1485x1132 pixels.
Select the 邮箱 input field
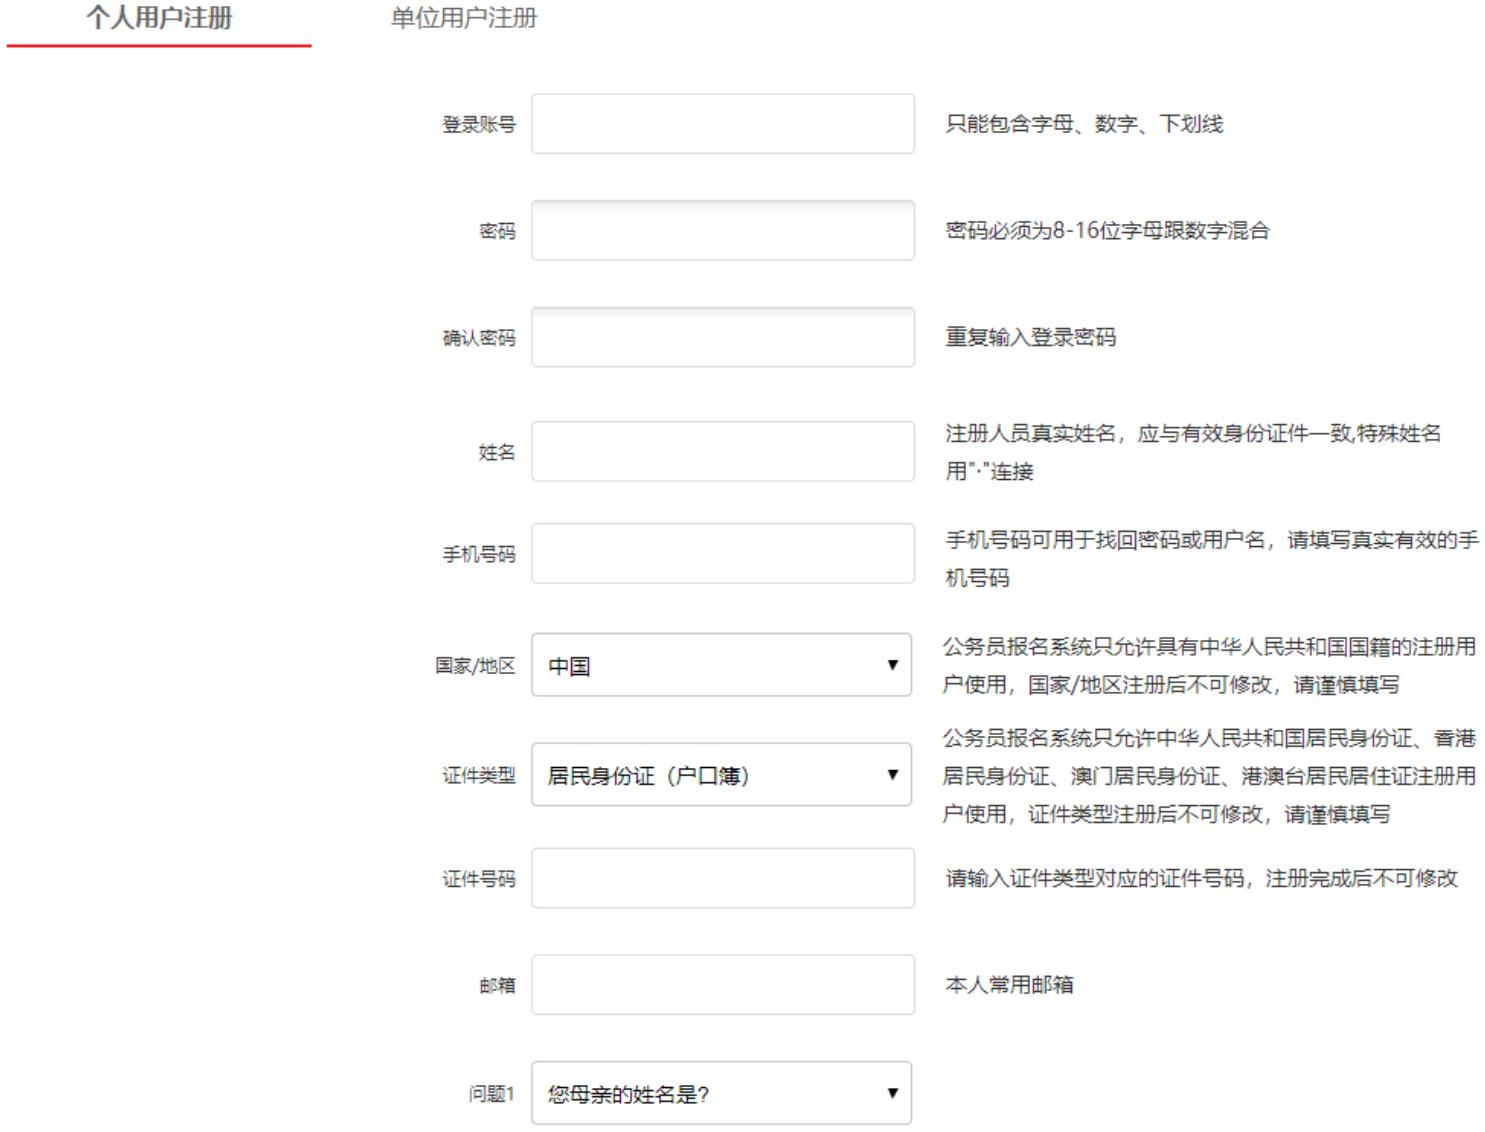click(x=722, y=985)
